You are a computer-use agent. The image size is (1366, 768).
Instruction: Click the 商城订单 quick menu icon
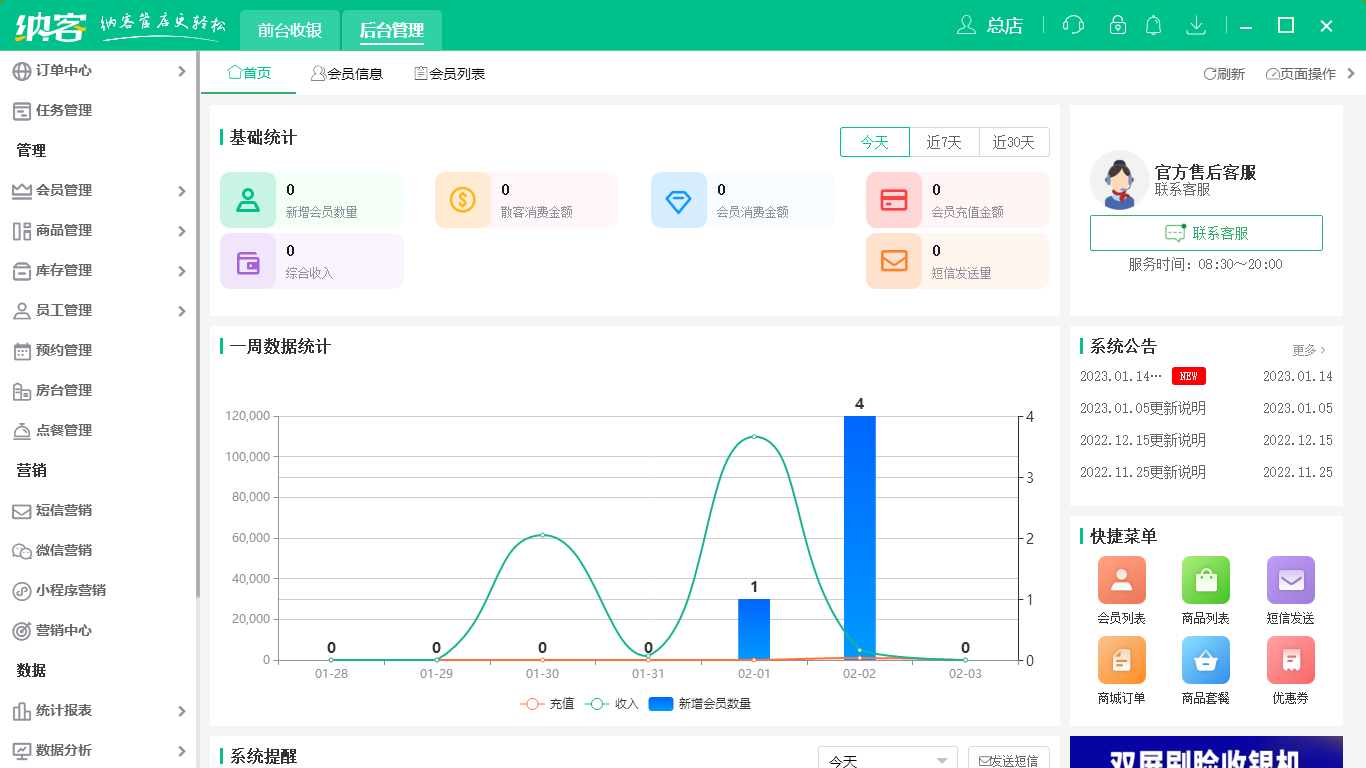[x=1121, y=660]
